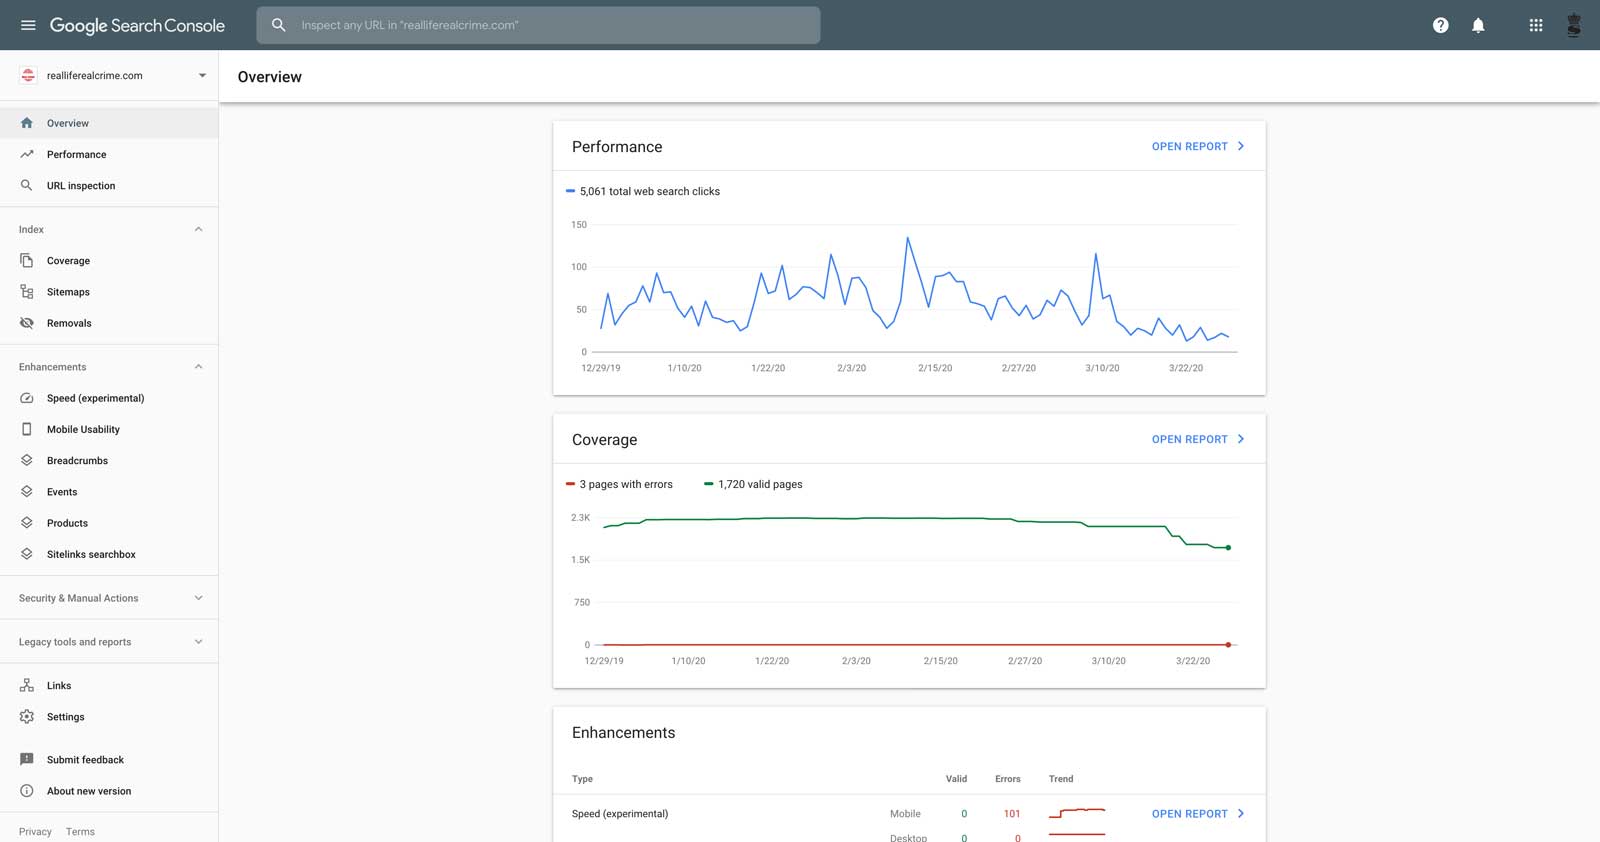Viewport: 1600px width, 842px height.
Task: Click the Coverage pages icon
Action: coord(27,260)
